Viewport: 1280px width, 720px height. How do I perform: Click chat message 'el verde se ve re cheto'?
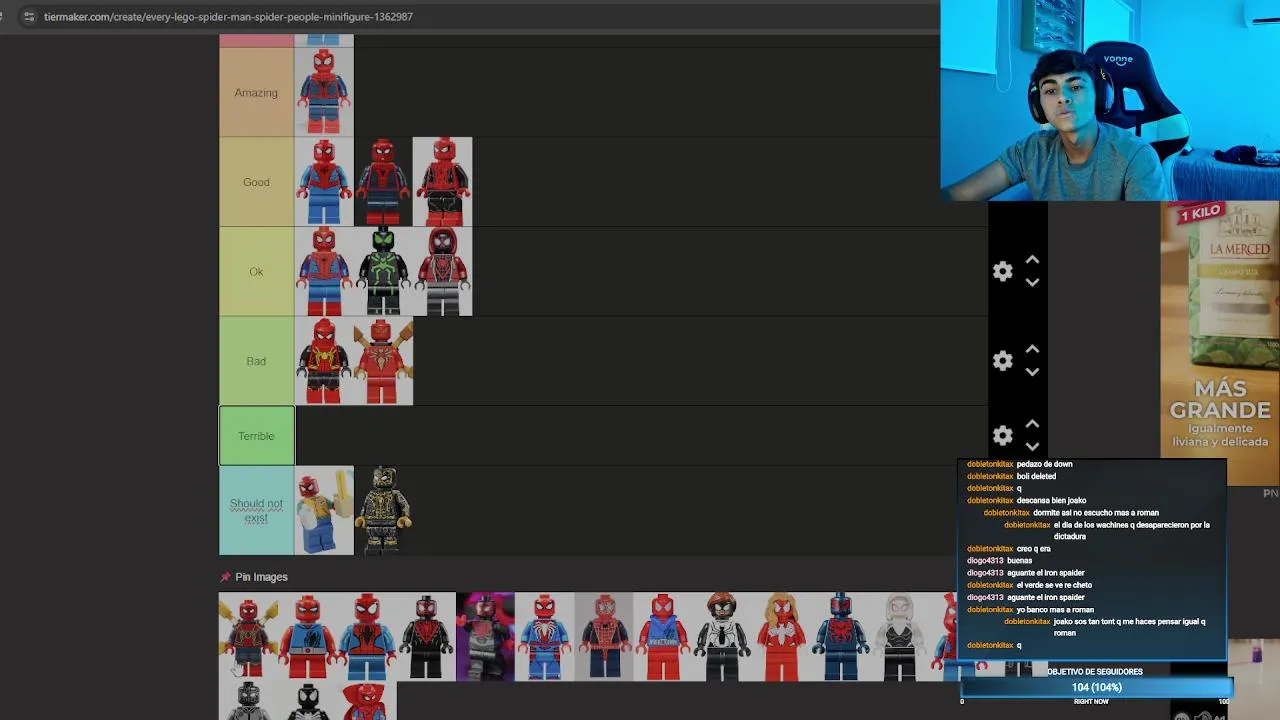point(1054,585)
